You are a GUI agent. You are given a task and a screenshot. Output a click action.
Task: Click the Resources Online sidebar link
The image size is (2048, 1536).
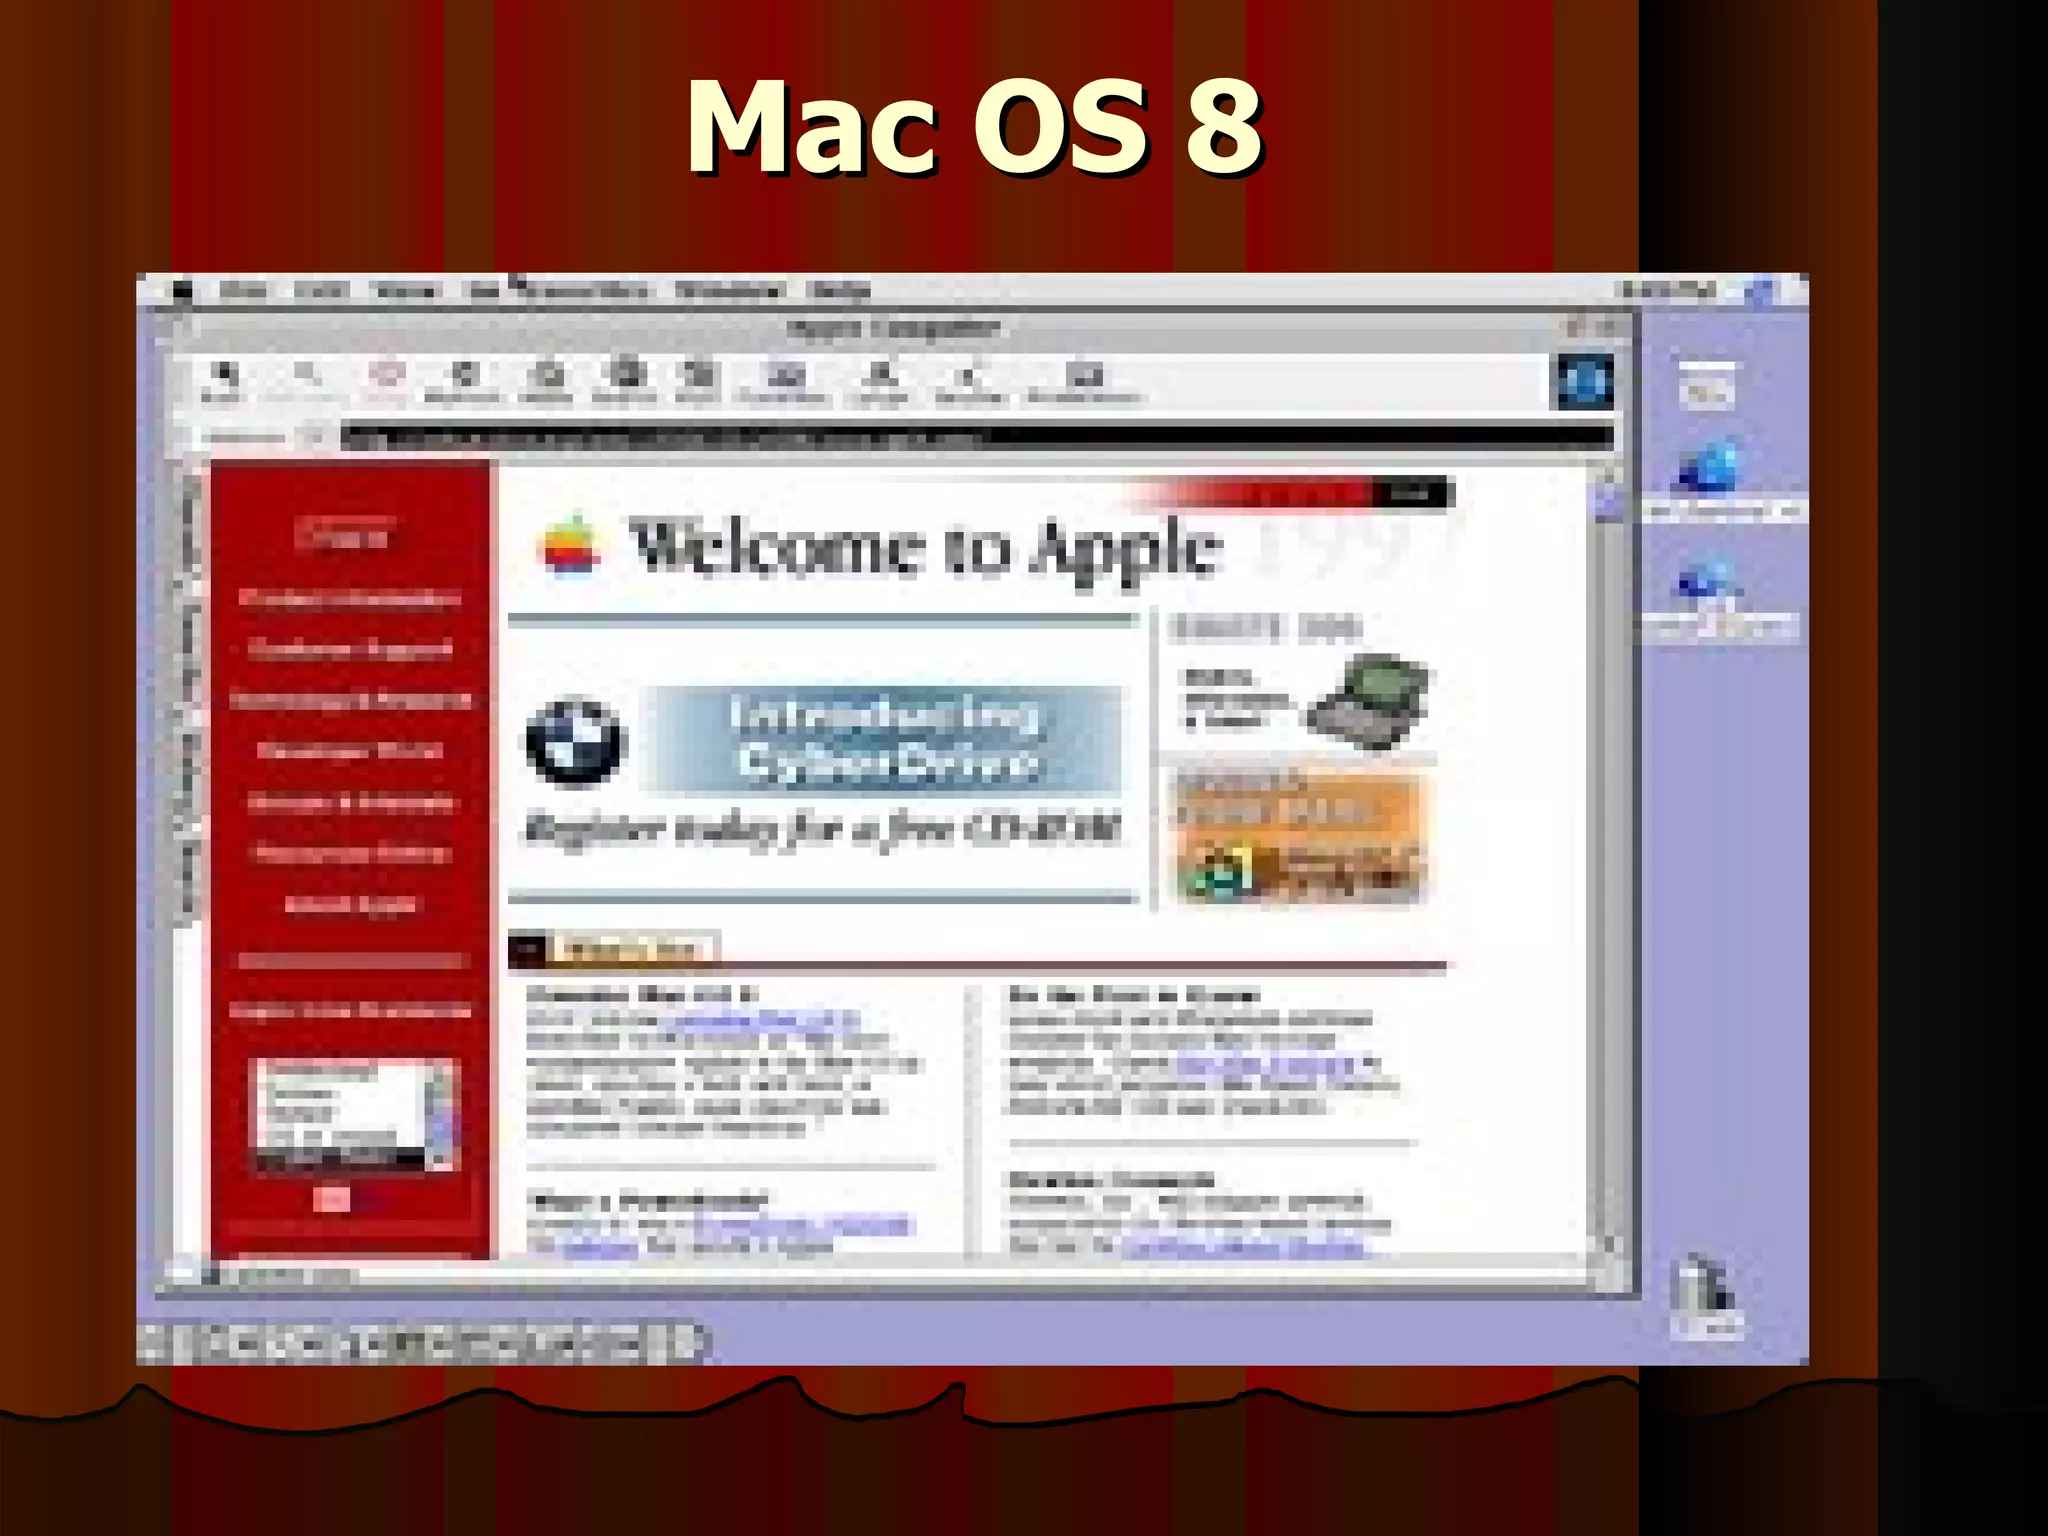[x=350, y=853]
